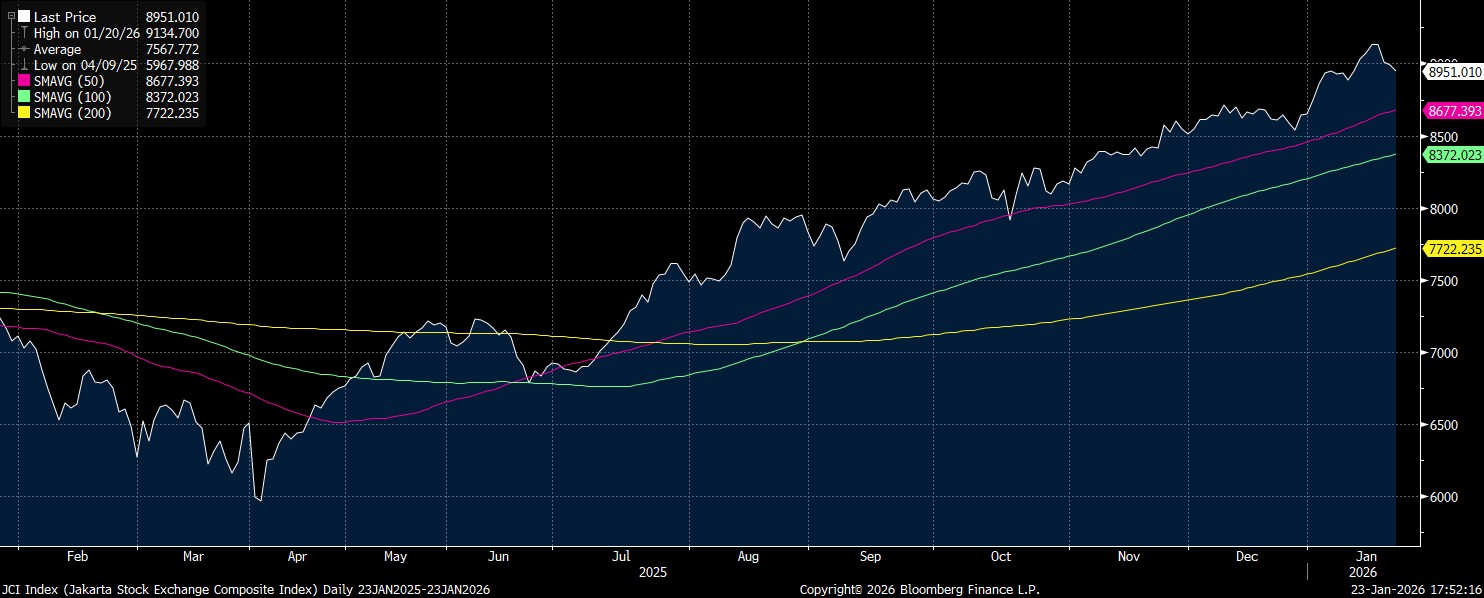Click the yellow SMAVG (200) swatch
Viewport: 1484px width, 598px height.
coord(24,113)
